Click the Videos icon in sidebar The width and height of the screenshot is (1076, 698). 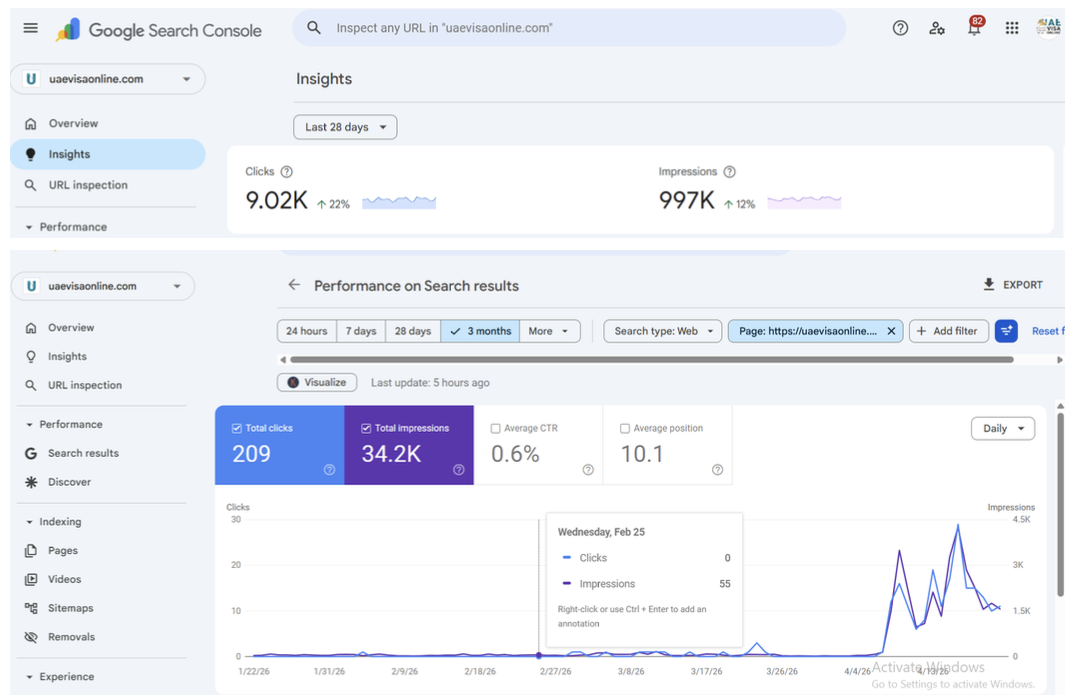(31, 579)
